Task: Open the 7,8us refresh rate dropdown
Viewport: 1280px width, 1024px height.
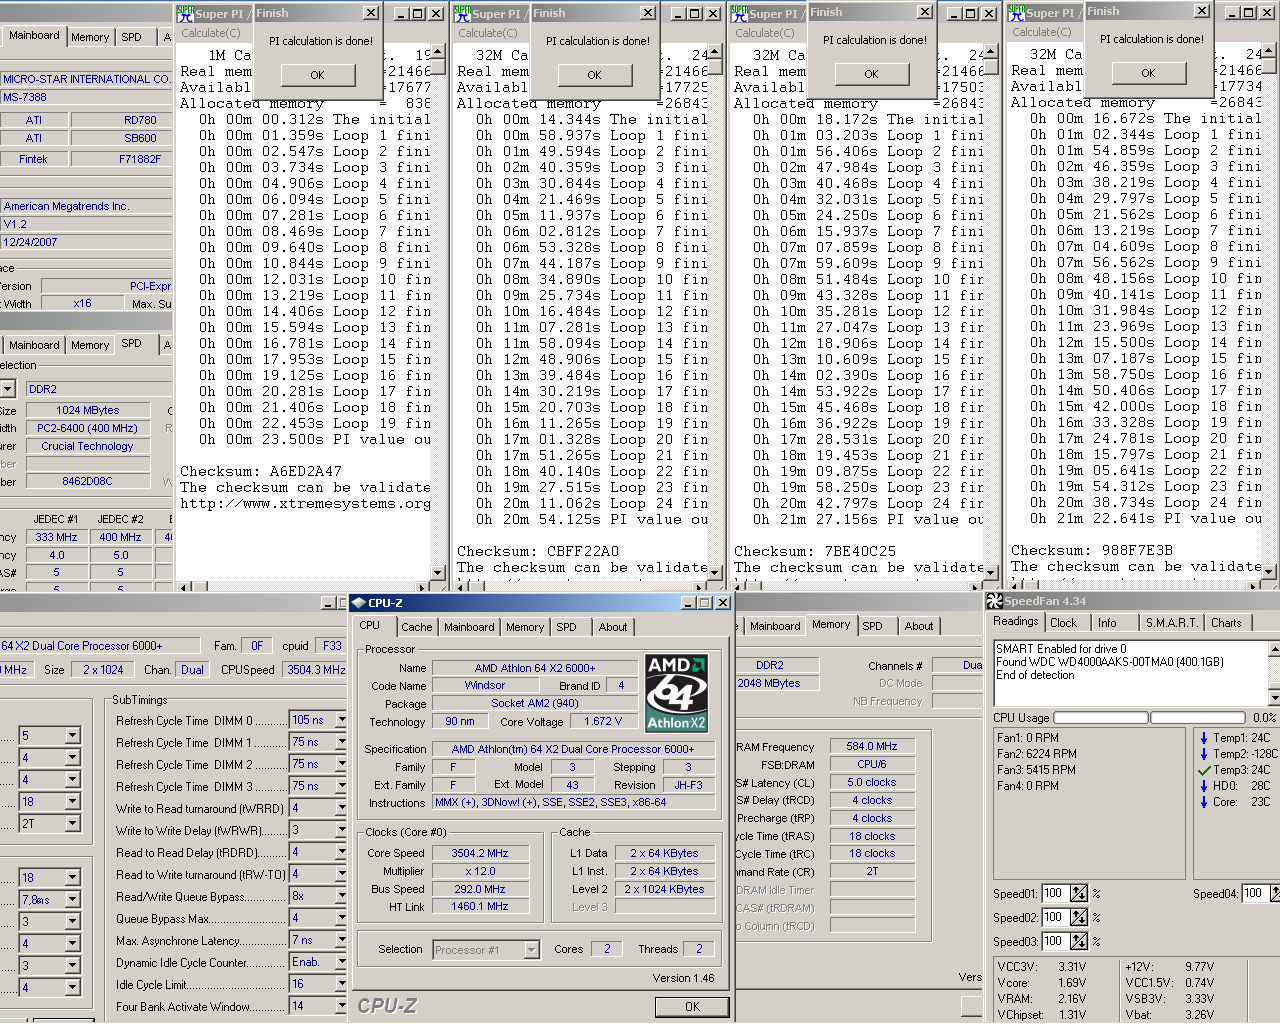Action: pyautogui.click(x=73, y=900)
